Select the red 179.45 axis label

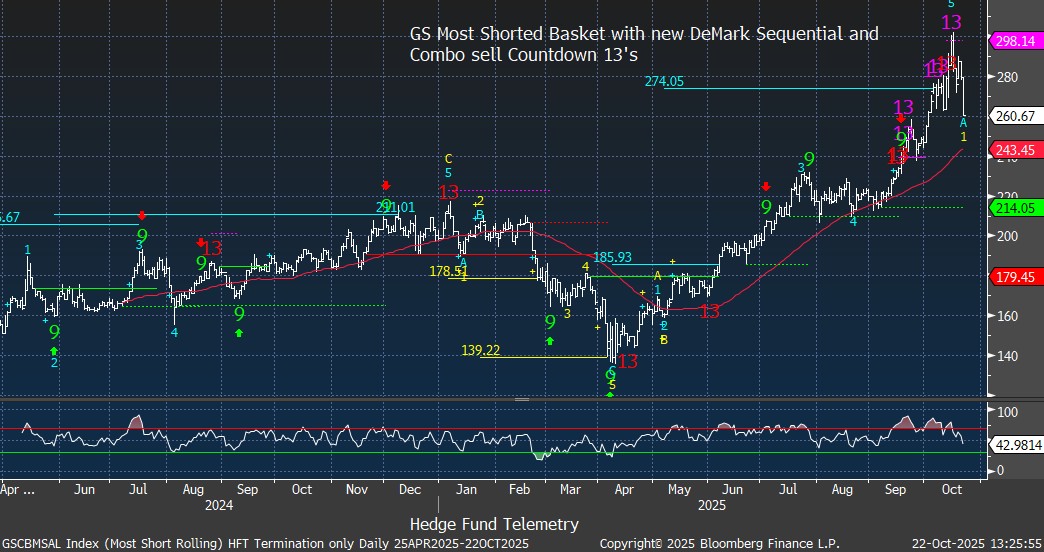pyautogui.click(x=1015, y=277)
